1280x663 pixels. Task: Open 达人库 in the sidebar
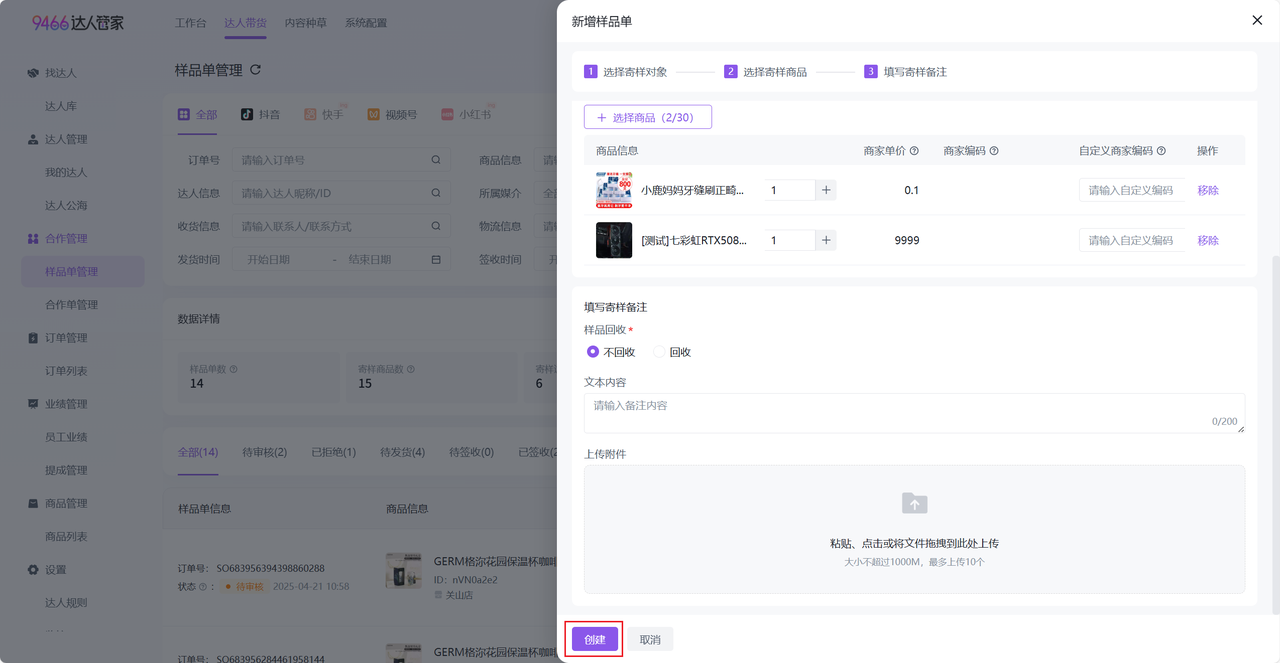click(x=61, y=106)
